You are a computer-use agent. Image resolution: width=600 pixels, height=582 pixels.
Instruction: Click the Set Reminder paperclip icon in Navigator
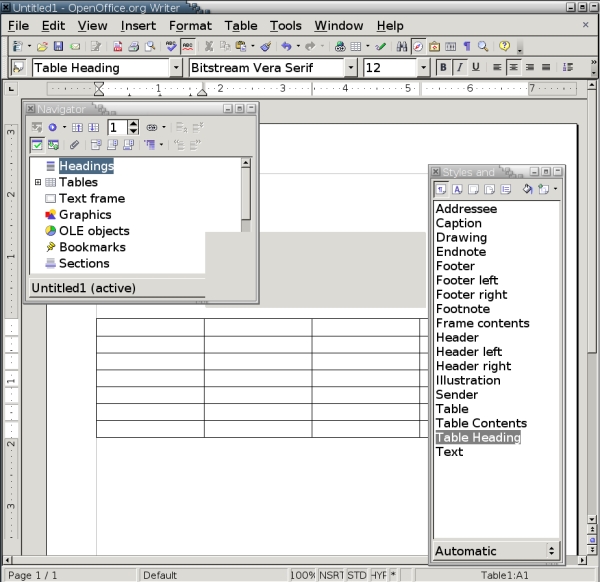tap(74, 145)
